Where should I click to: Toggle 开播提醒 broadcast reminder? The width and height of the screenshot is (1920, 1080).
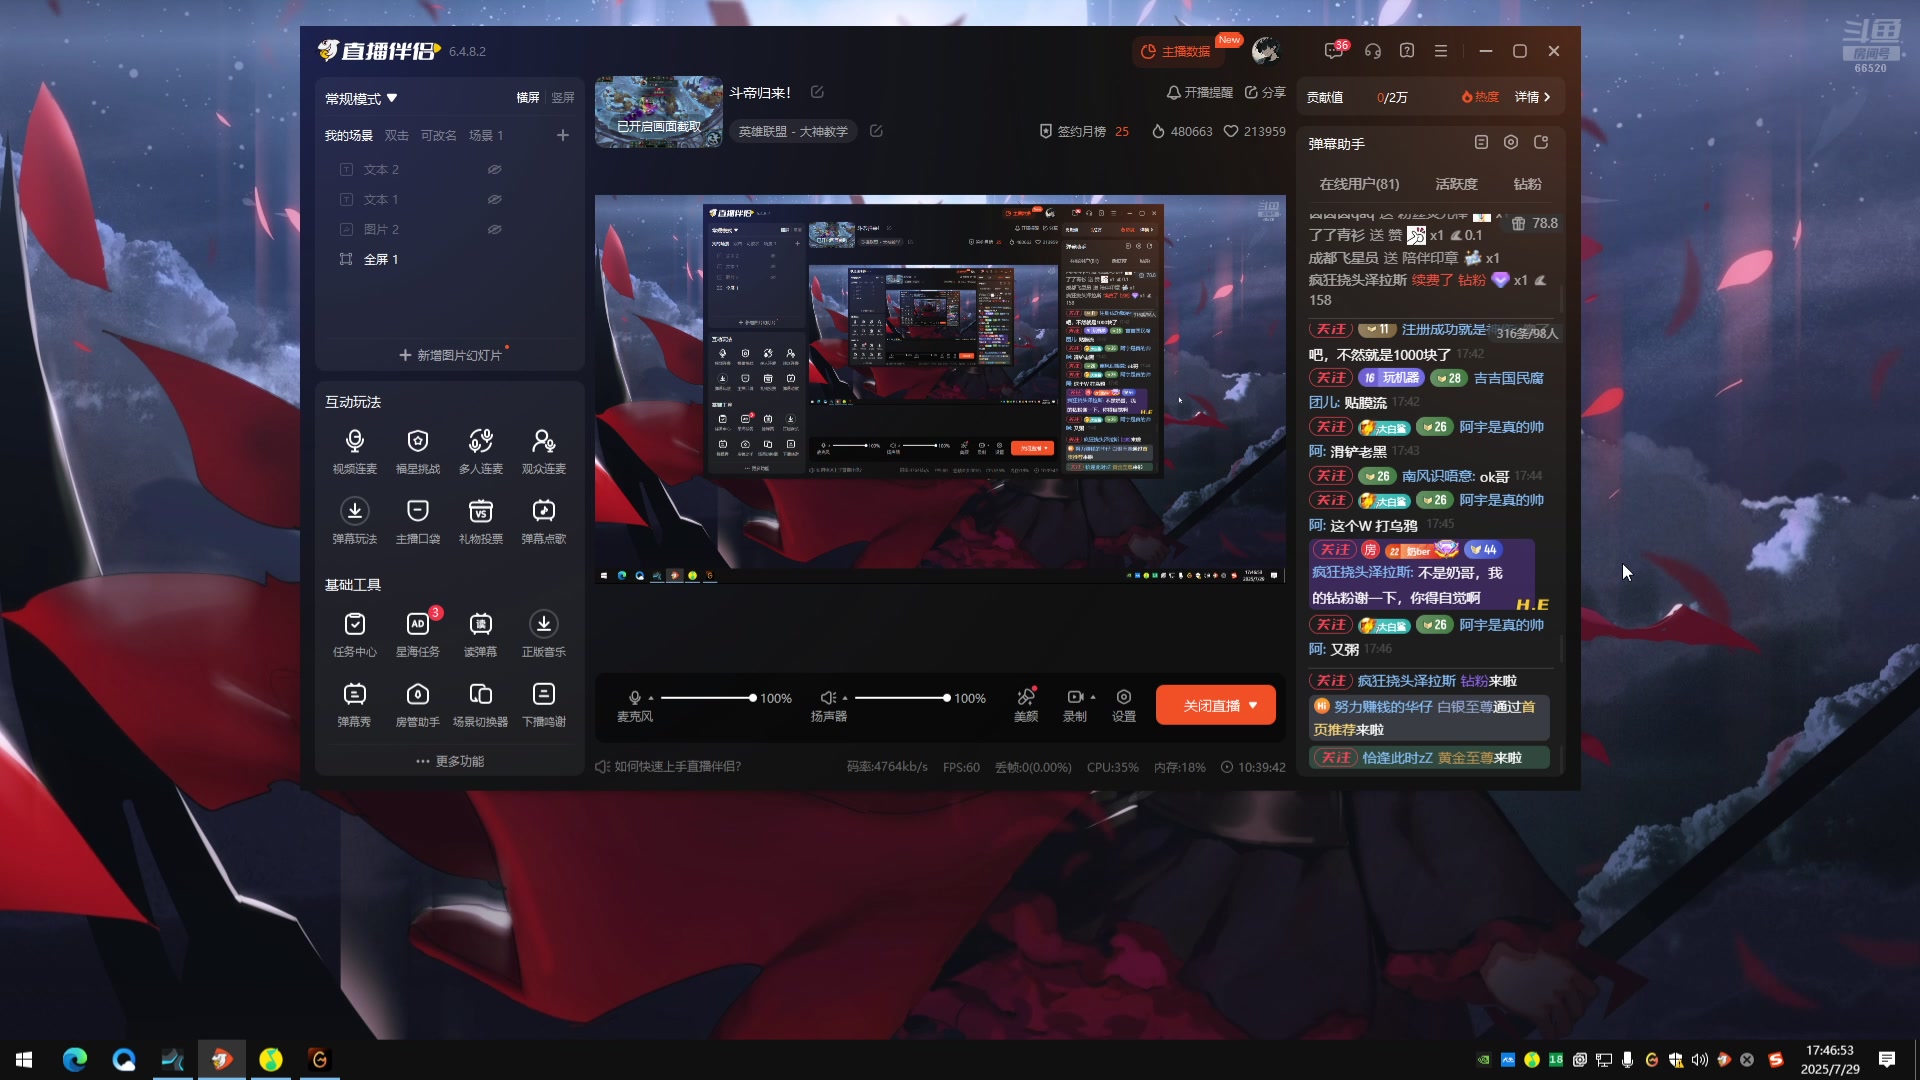point(1199,92)
